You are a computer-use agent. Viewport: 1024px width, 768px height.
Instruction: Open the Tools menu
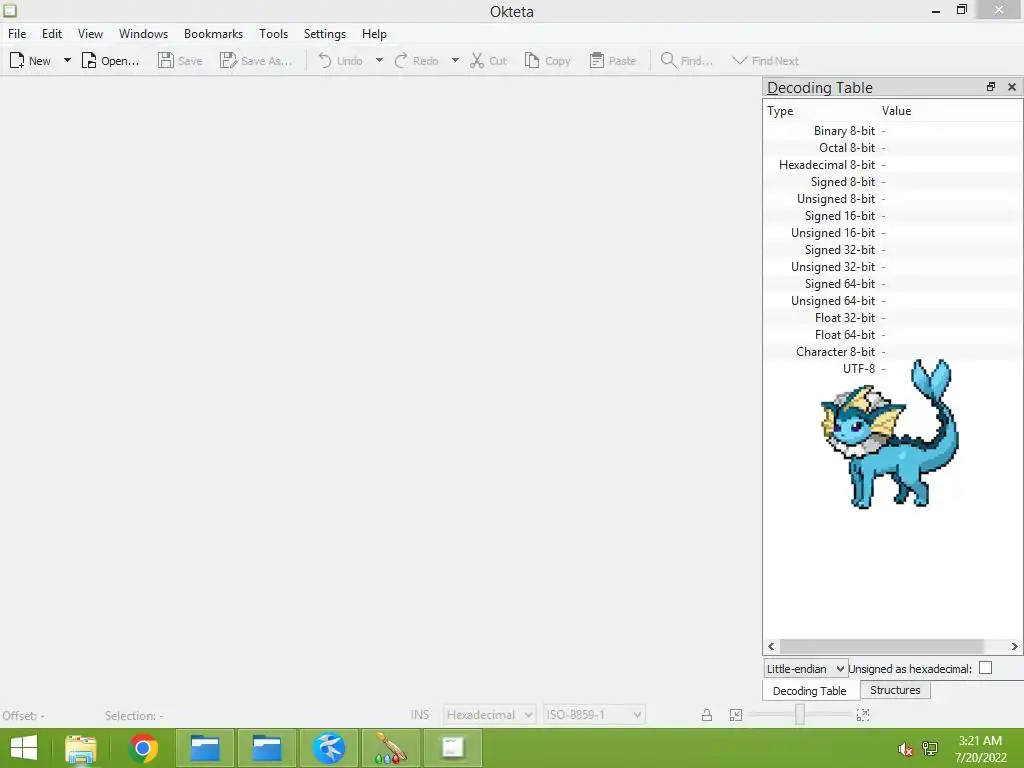point(273,34)
